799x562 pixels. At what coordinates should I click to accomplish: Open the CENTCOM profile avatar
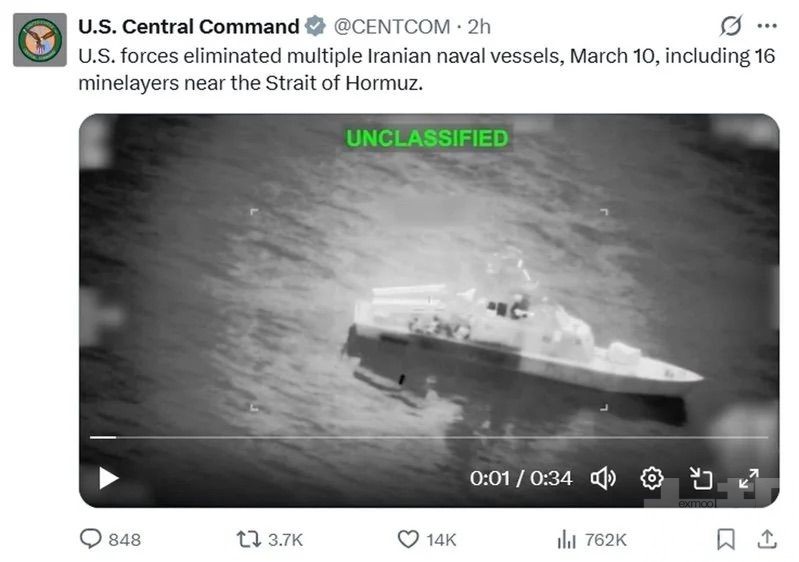pos(40,39)
